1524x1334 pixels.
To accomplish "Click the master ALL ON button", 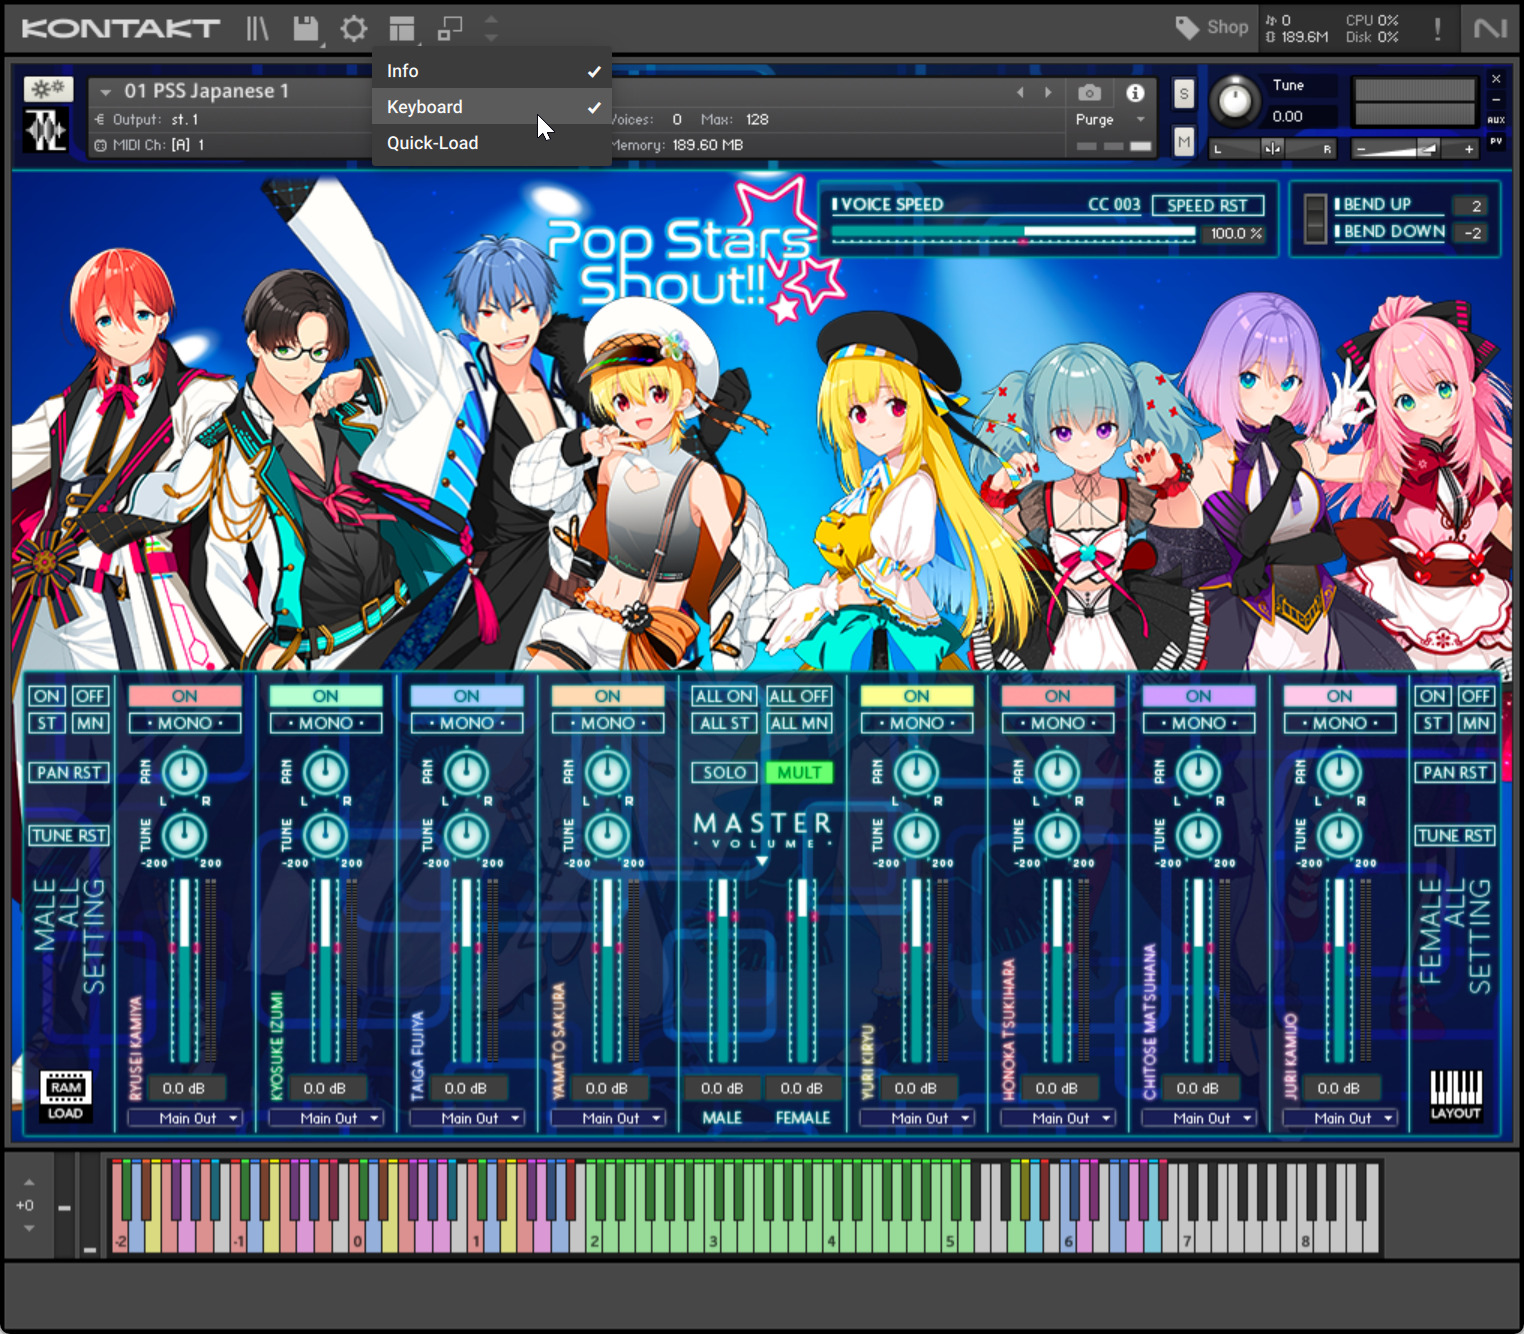I will (x=724, y=696).
